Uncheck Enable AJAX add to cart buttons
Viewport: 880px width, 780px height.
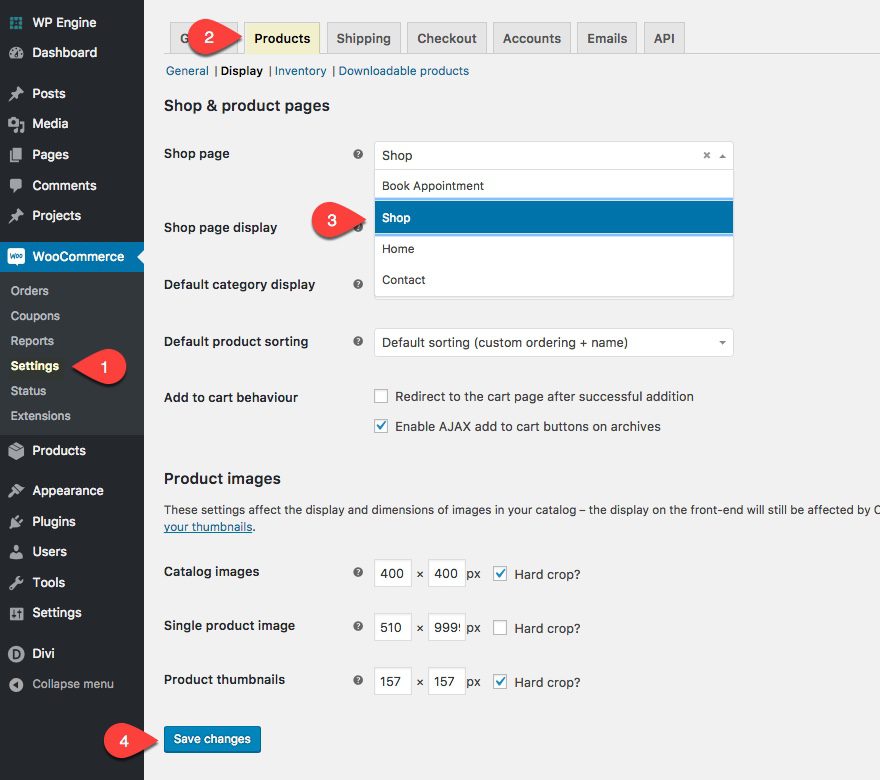pyautogui.click(x=381, y=426)
